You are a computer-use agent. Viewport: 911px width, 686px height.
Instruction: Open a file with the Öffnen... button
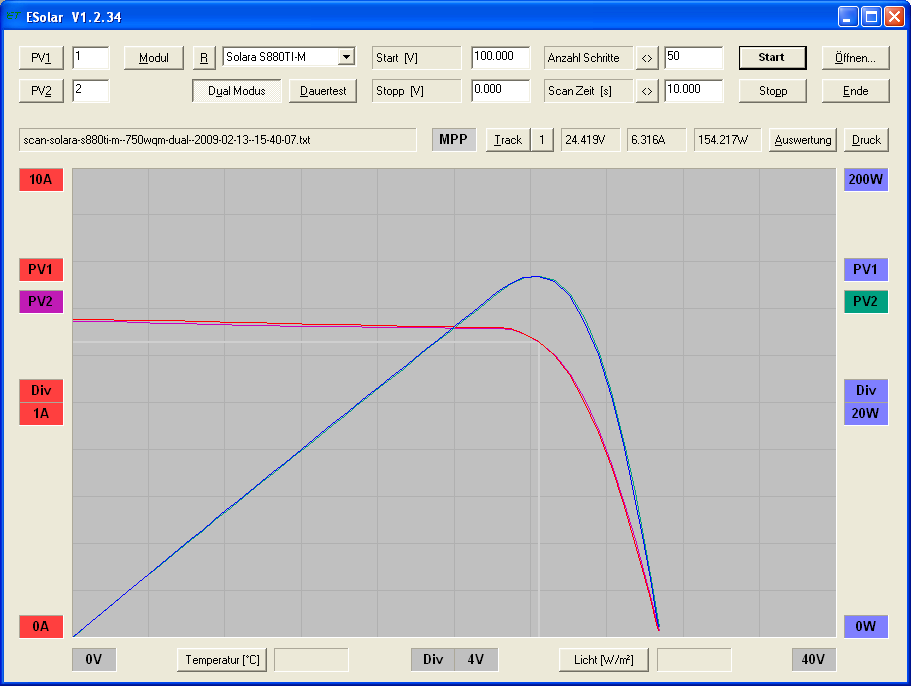click(855, 58)
